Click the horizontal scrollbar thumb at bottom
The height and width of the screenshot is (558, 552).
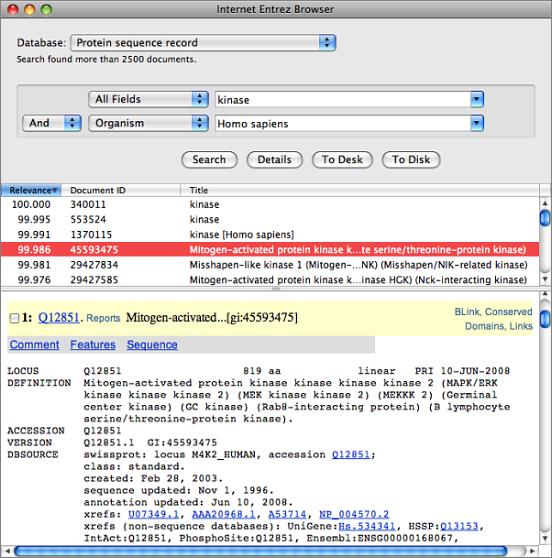pyautogui.click(x=261, y=551)
